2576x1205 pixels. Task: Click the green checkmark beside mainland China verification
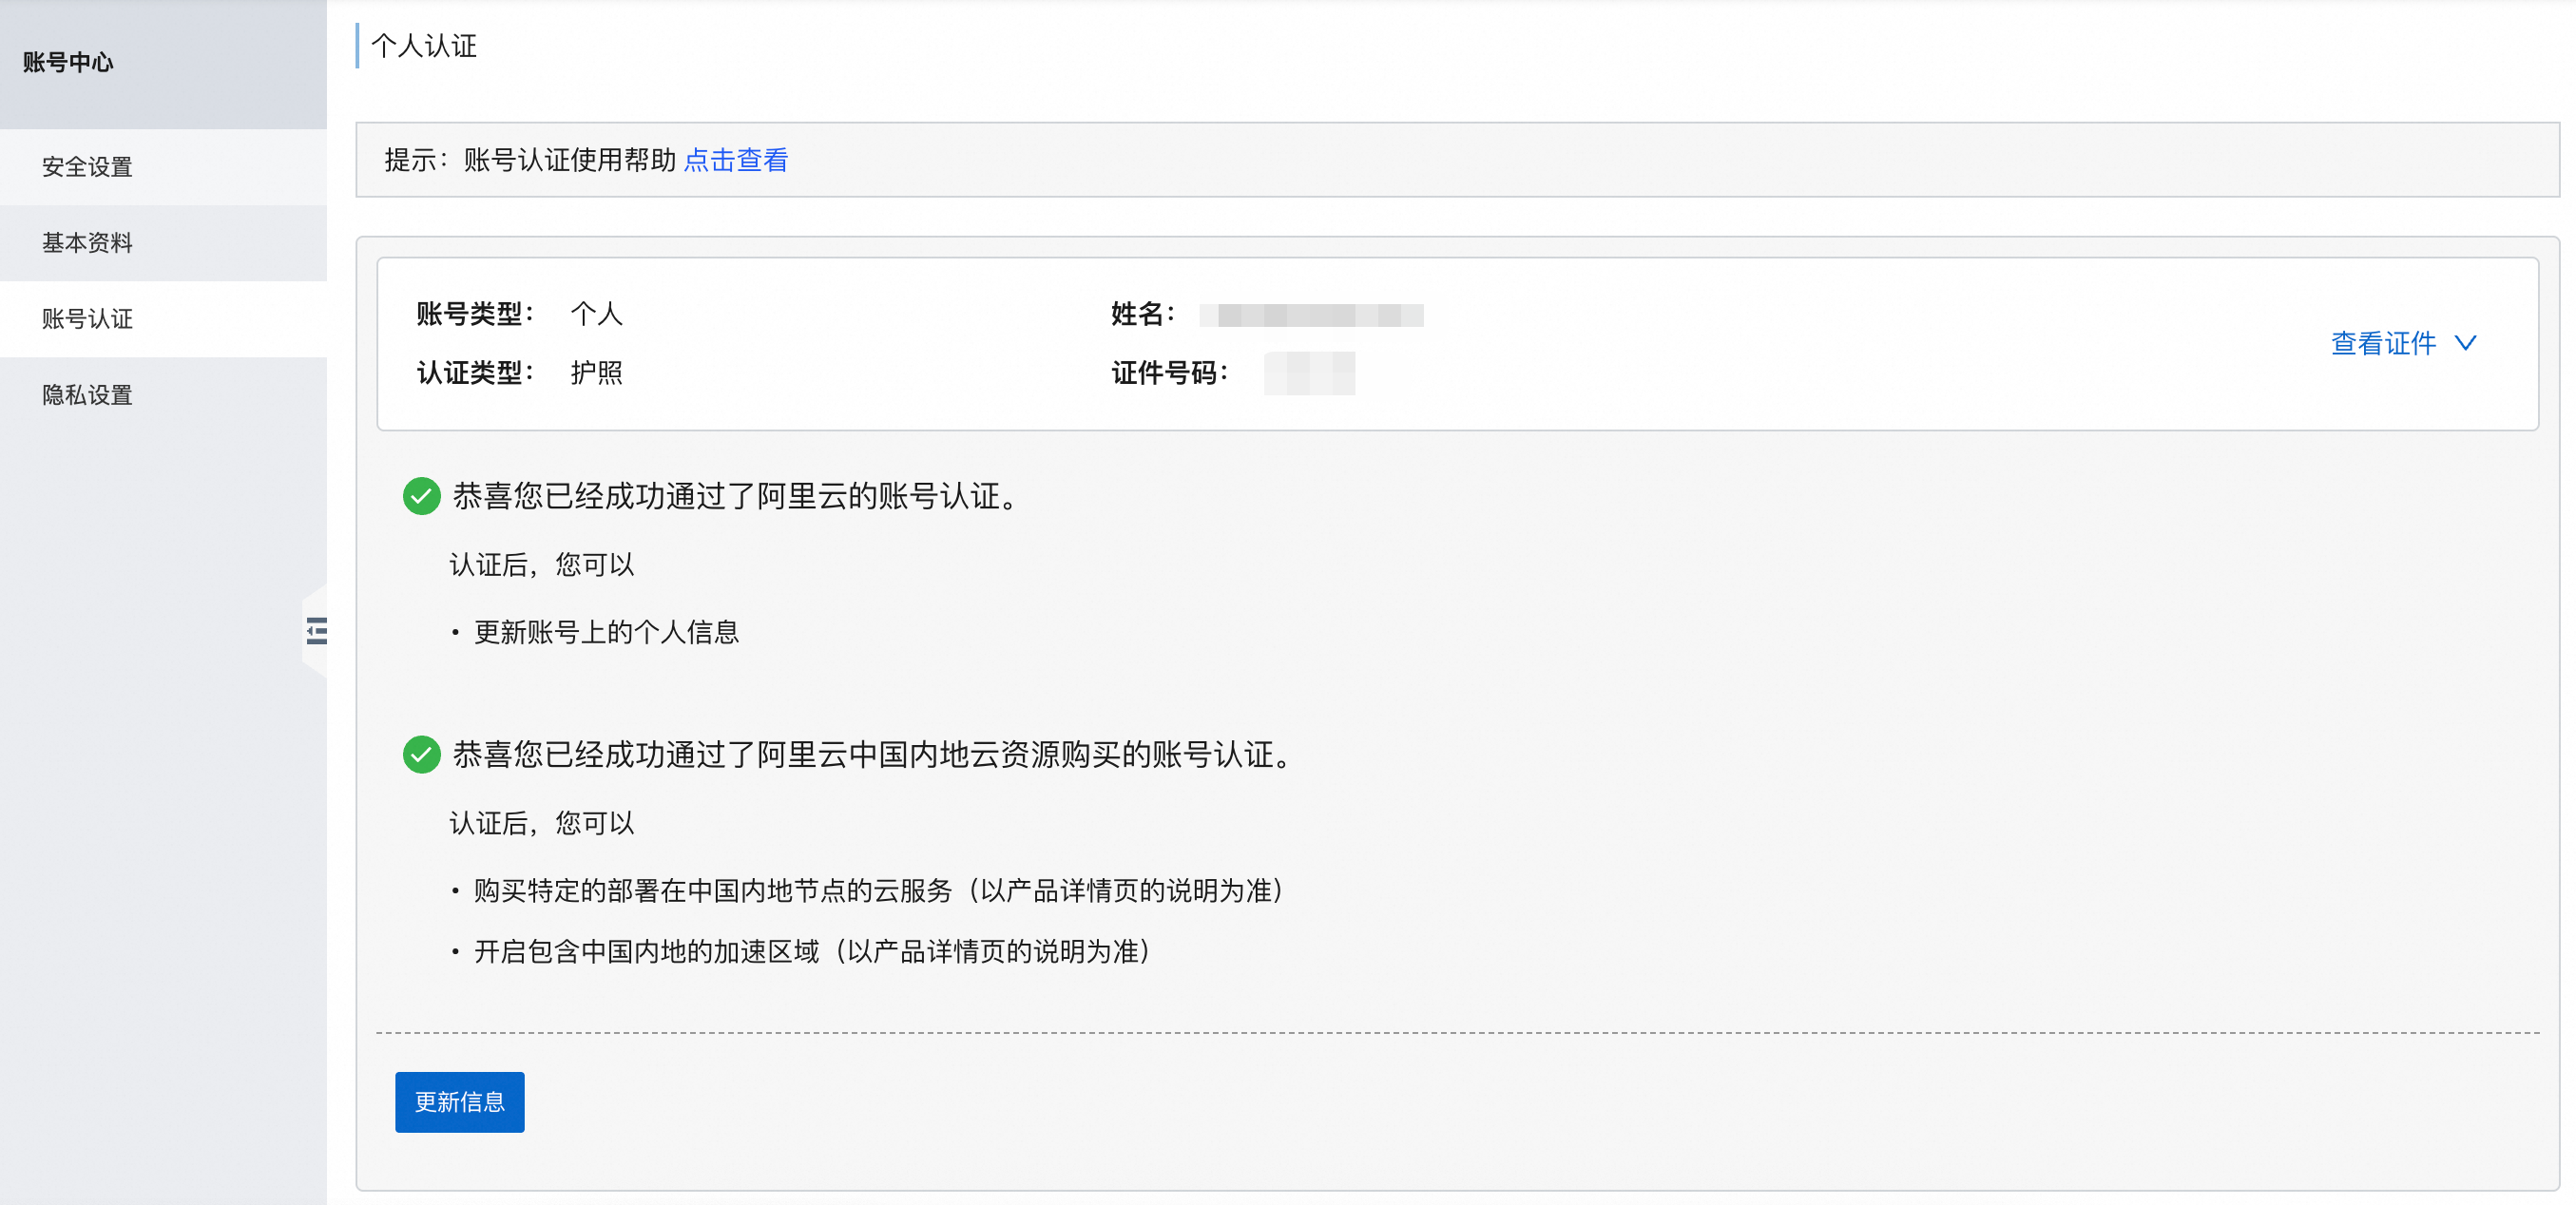(x=421, y=754)
